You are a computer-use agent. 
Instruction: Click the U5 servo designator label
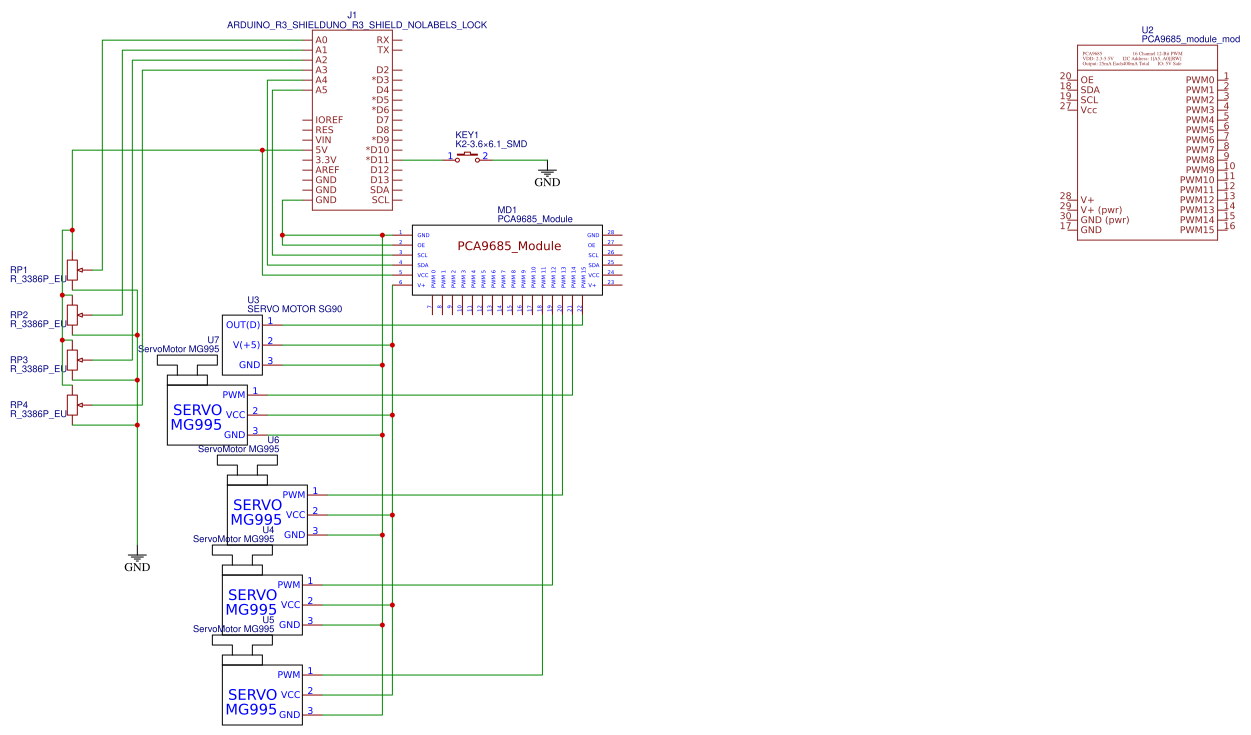click(268, 619)
